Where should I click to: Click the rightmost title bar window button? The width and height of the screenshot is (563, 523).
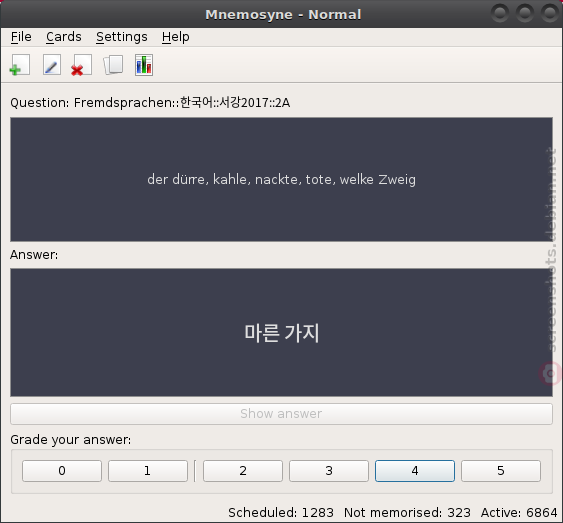coord(550,13)
